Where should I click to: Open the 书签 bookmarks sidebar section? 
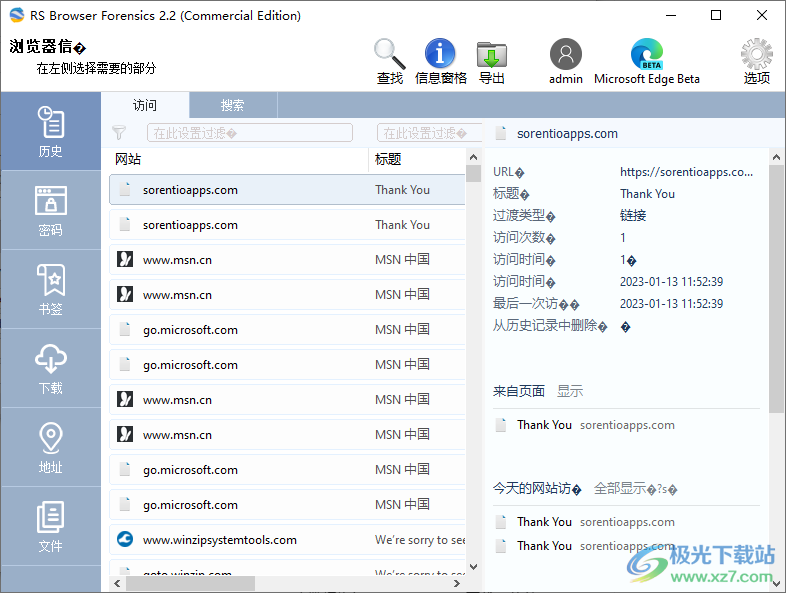tap(51, 289)
